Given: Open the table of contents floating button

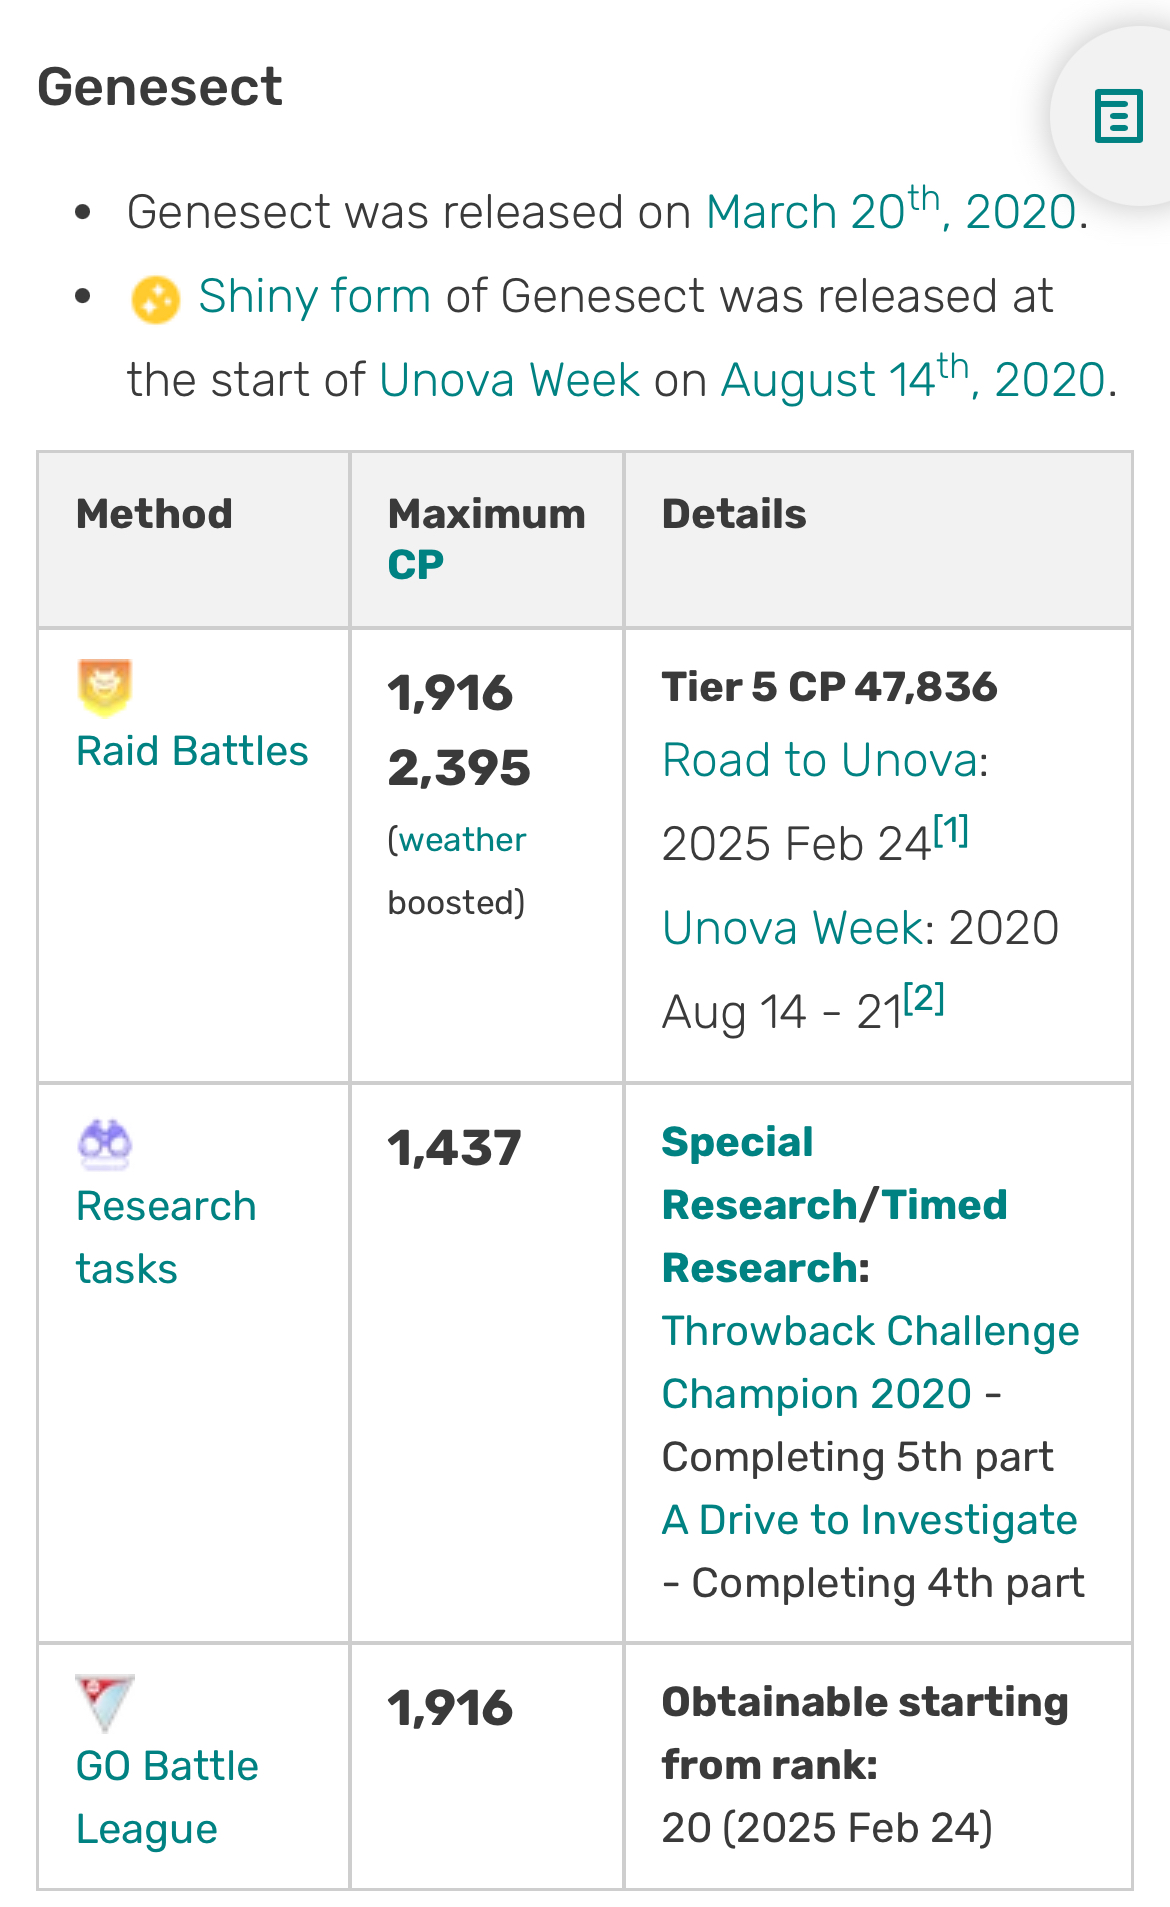Looking at the screenshot, I should pos(1118,116).
